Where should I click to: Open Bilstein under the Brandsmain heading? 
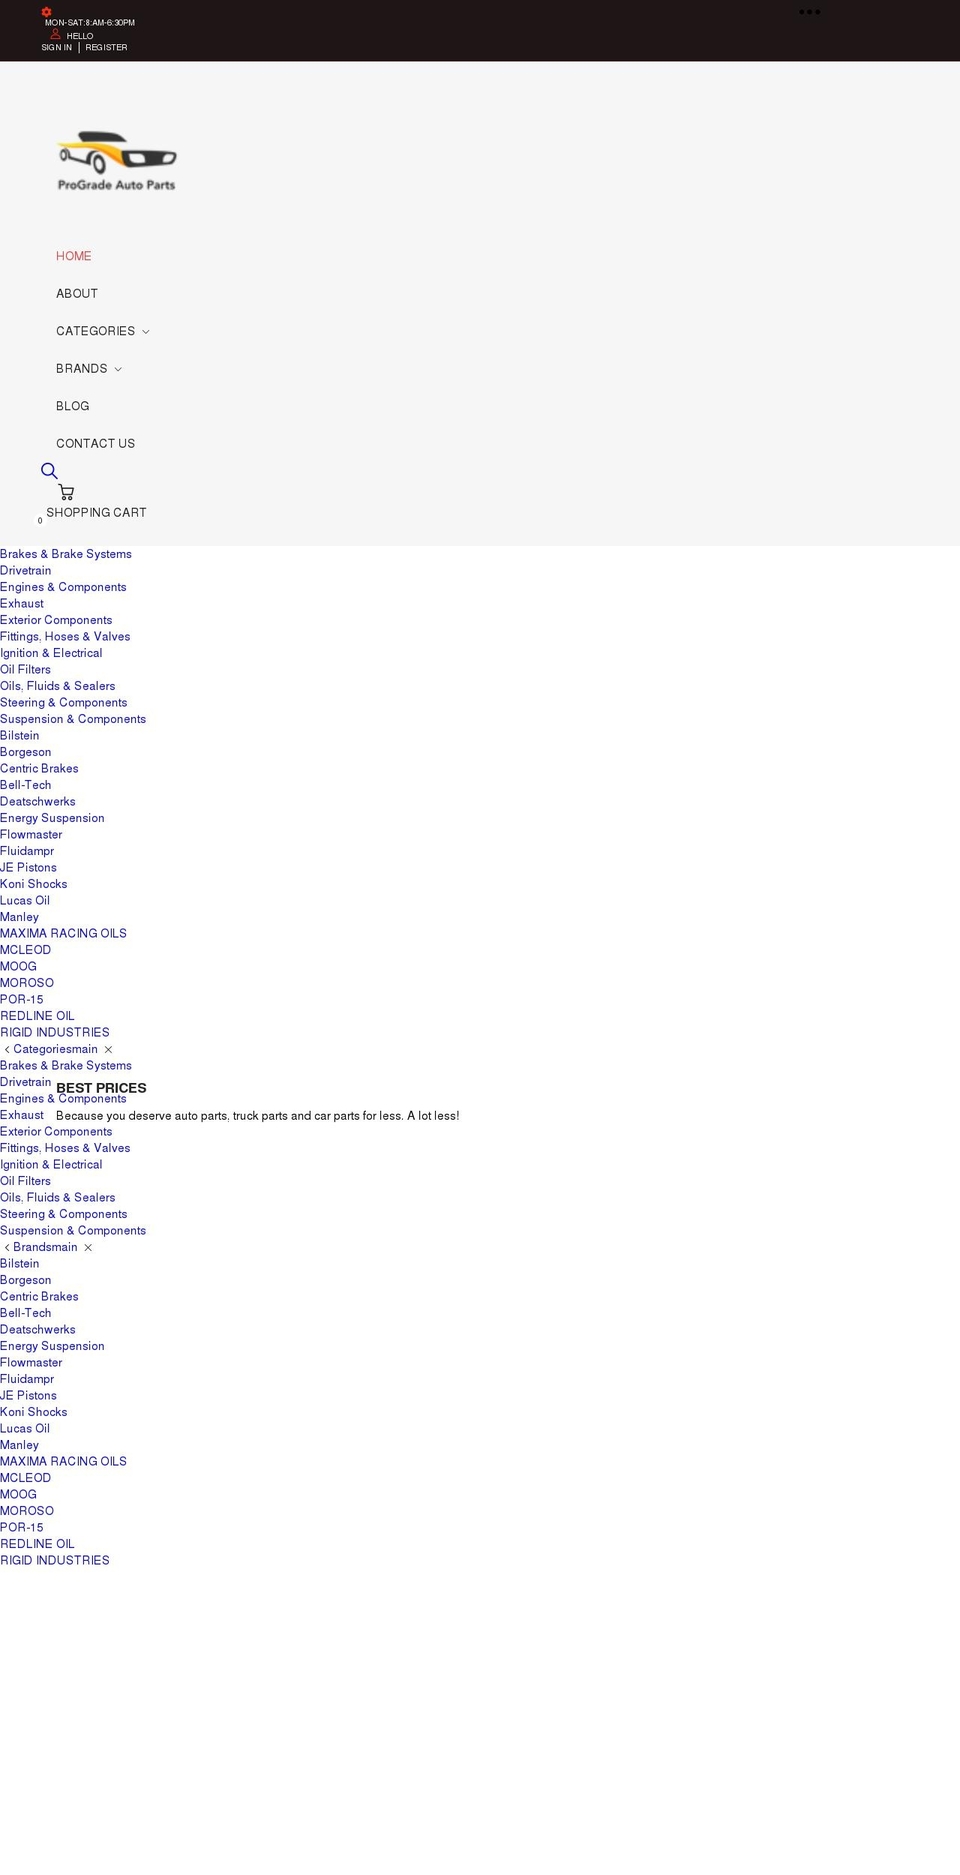[x=20, y=1264]
